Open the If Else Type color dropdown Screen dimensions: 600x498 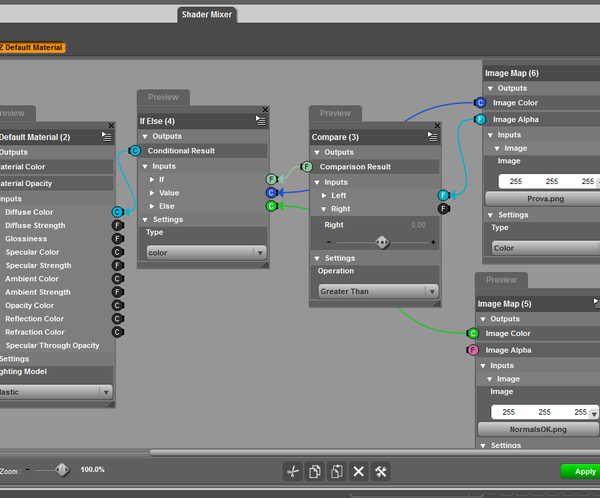pyautogui.click(x=206, y=253)
